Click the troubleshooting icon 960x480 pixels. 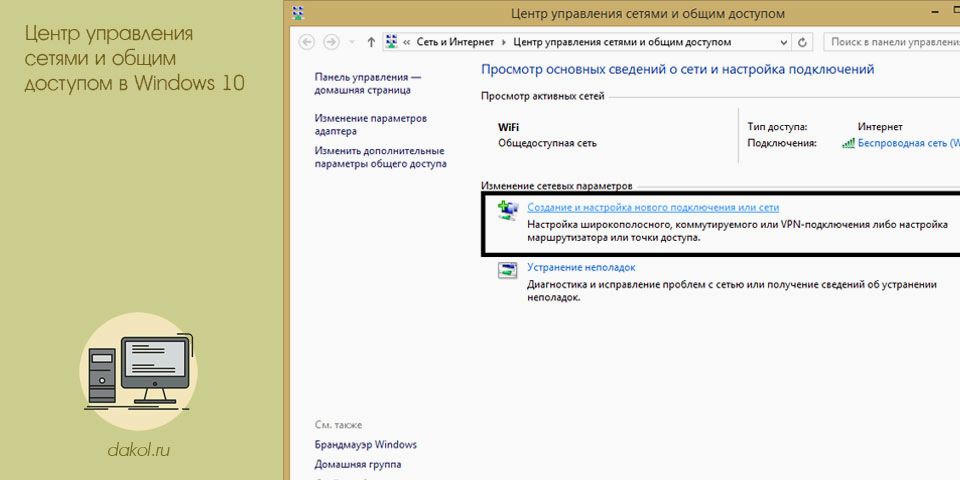pos(508,270)
